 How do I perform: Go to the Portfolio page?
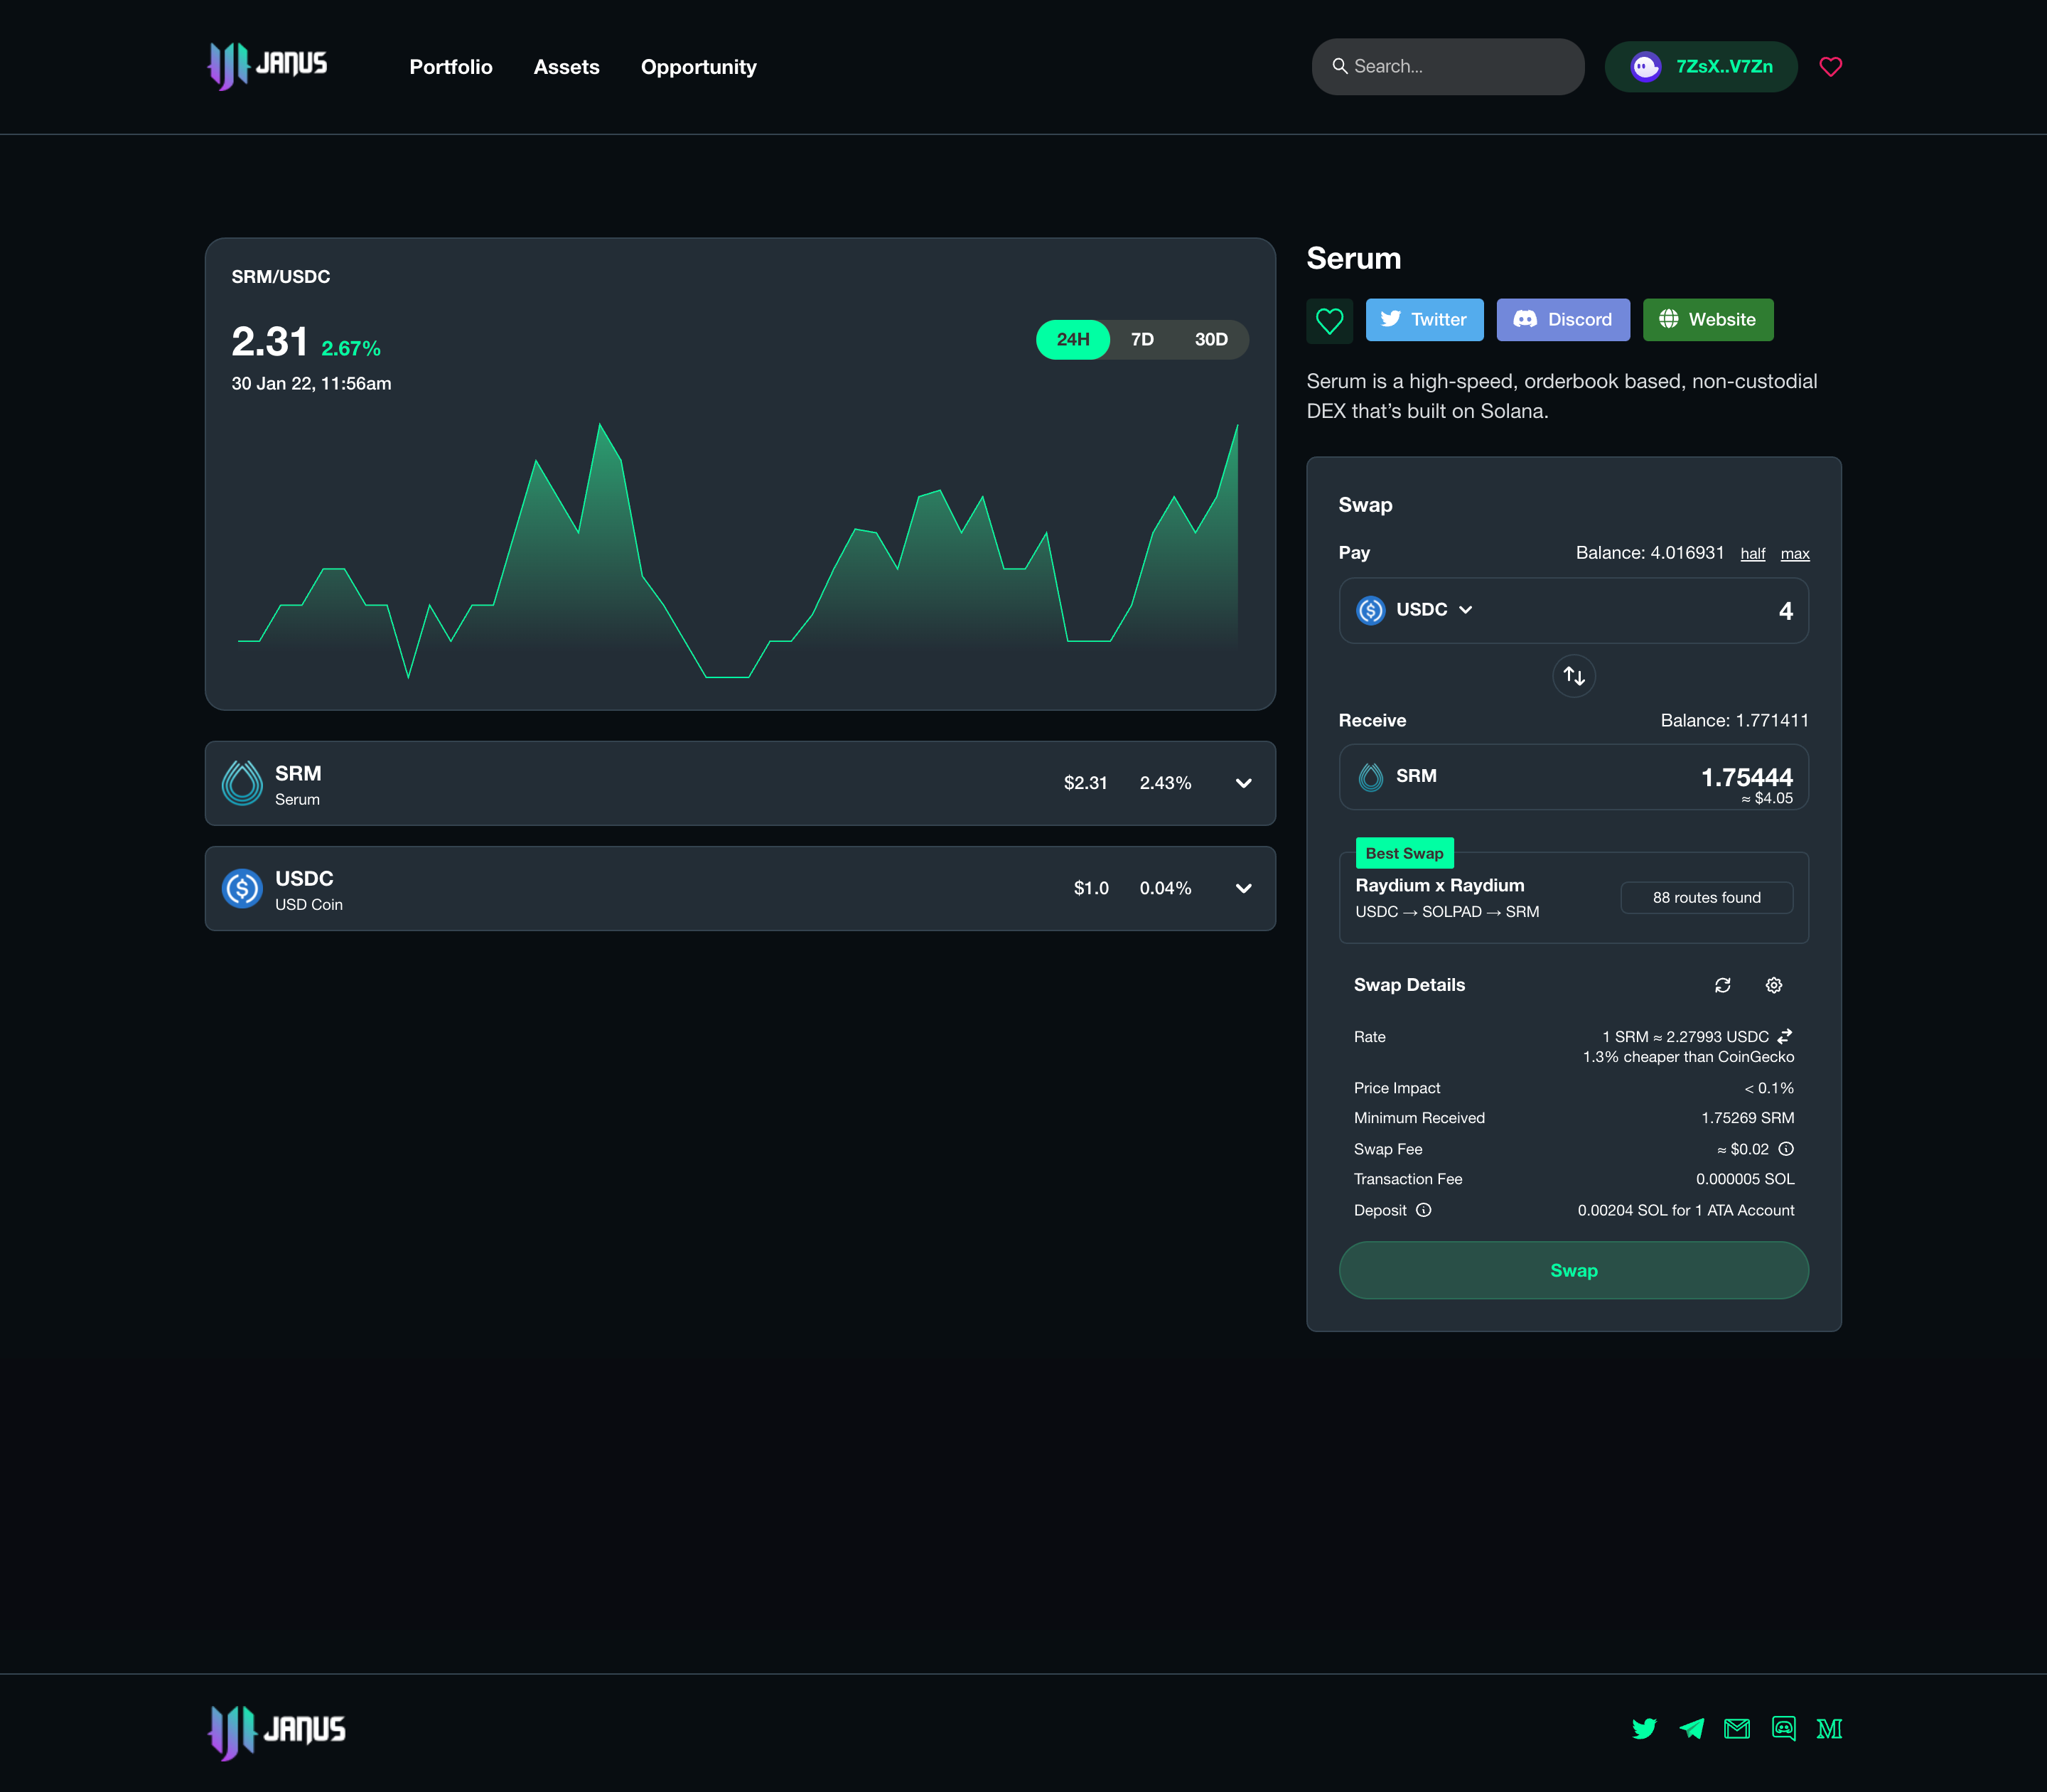point(451,67)
